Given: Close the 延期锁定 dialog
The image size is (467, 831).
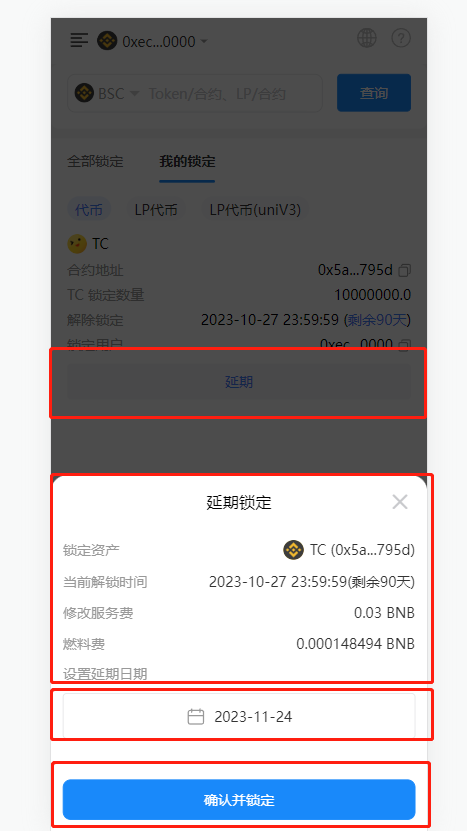Looking at the screenshot, I should [x=400, y=502].
